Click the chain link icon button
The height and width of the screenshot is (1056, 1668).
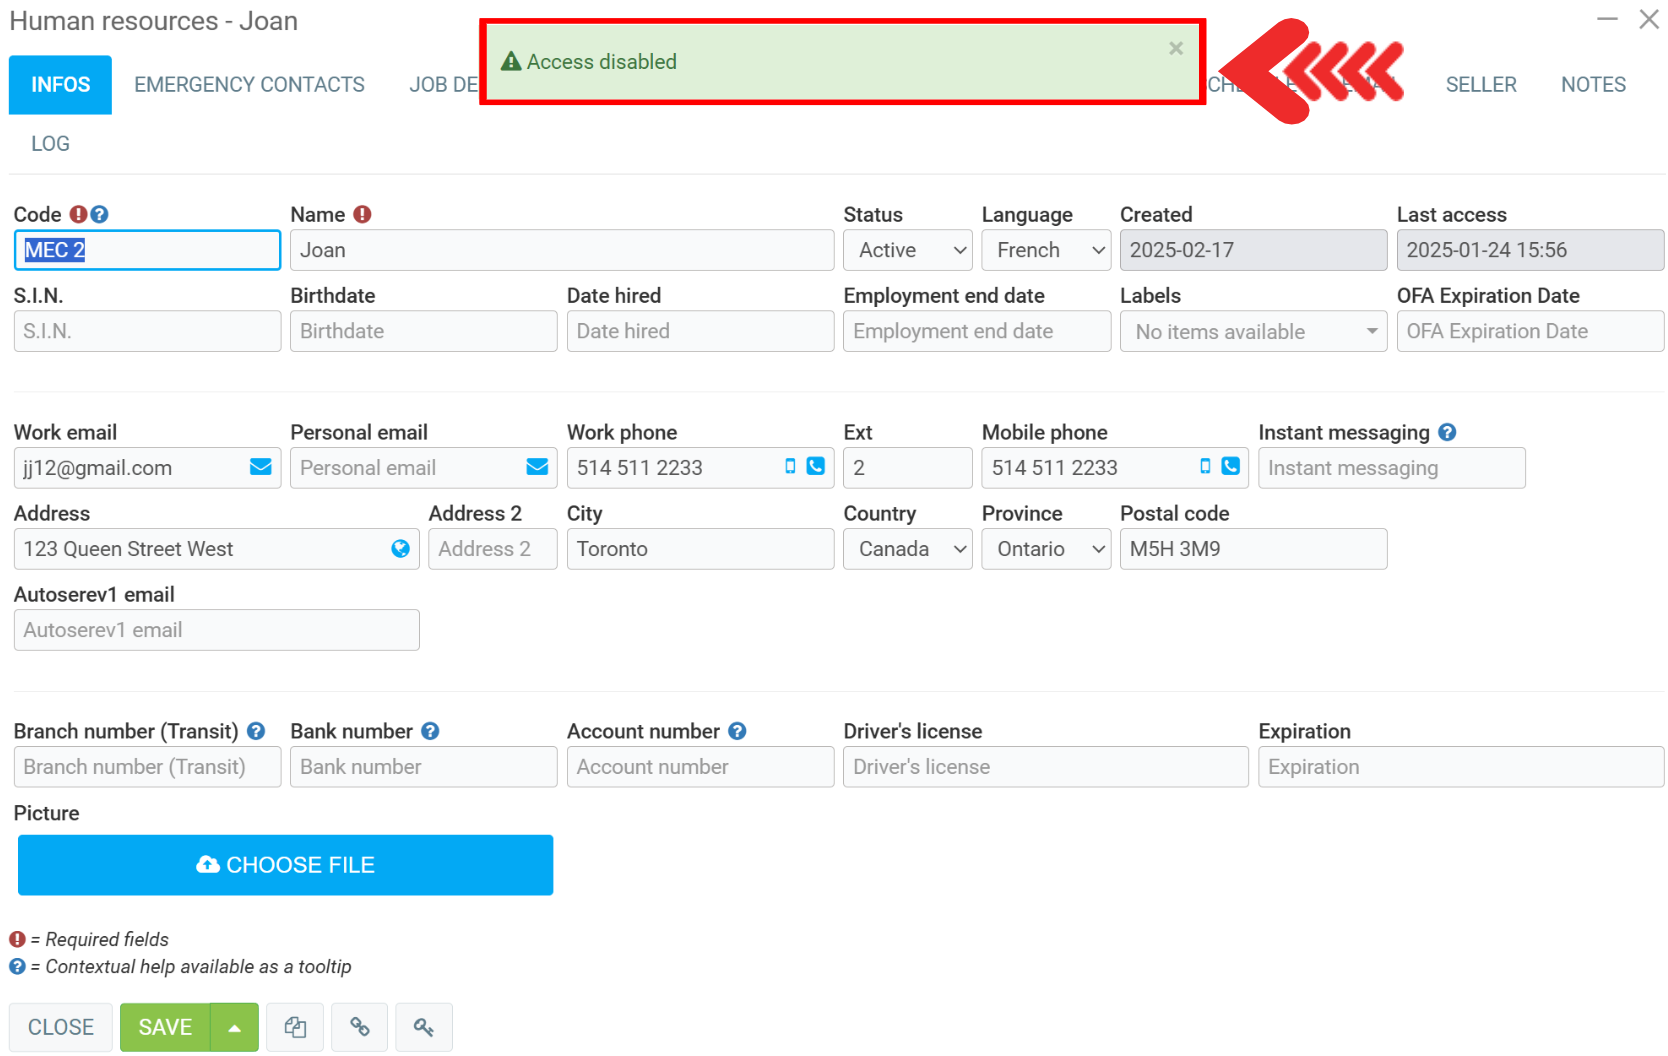359,1027
